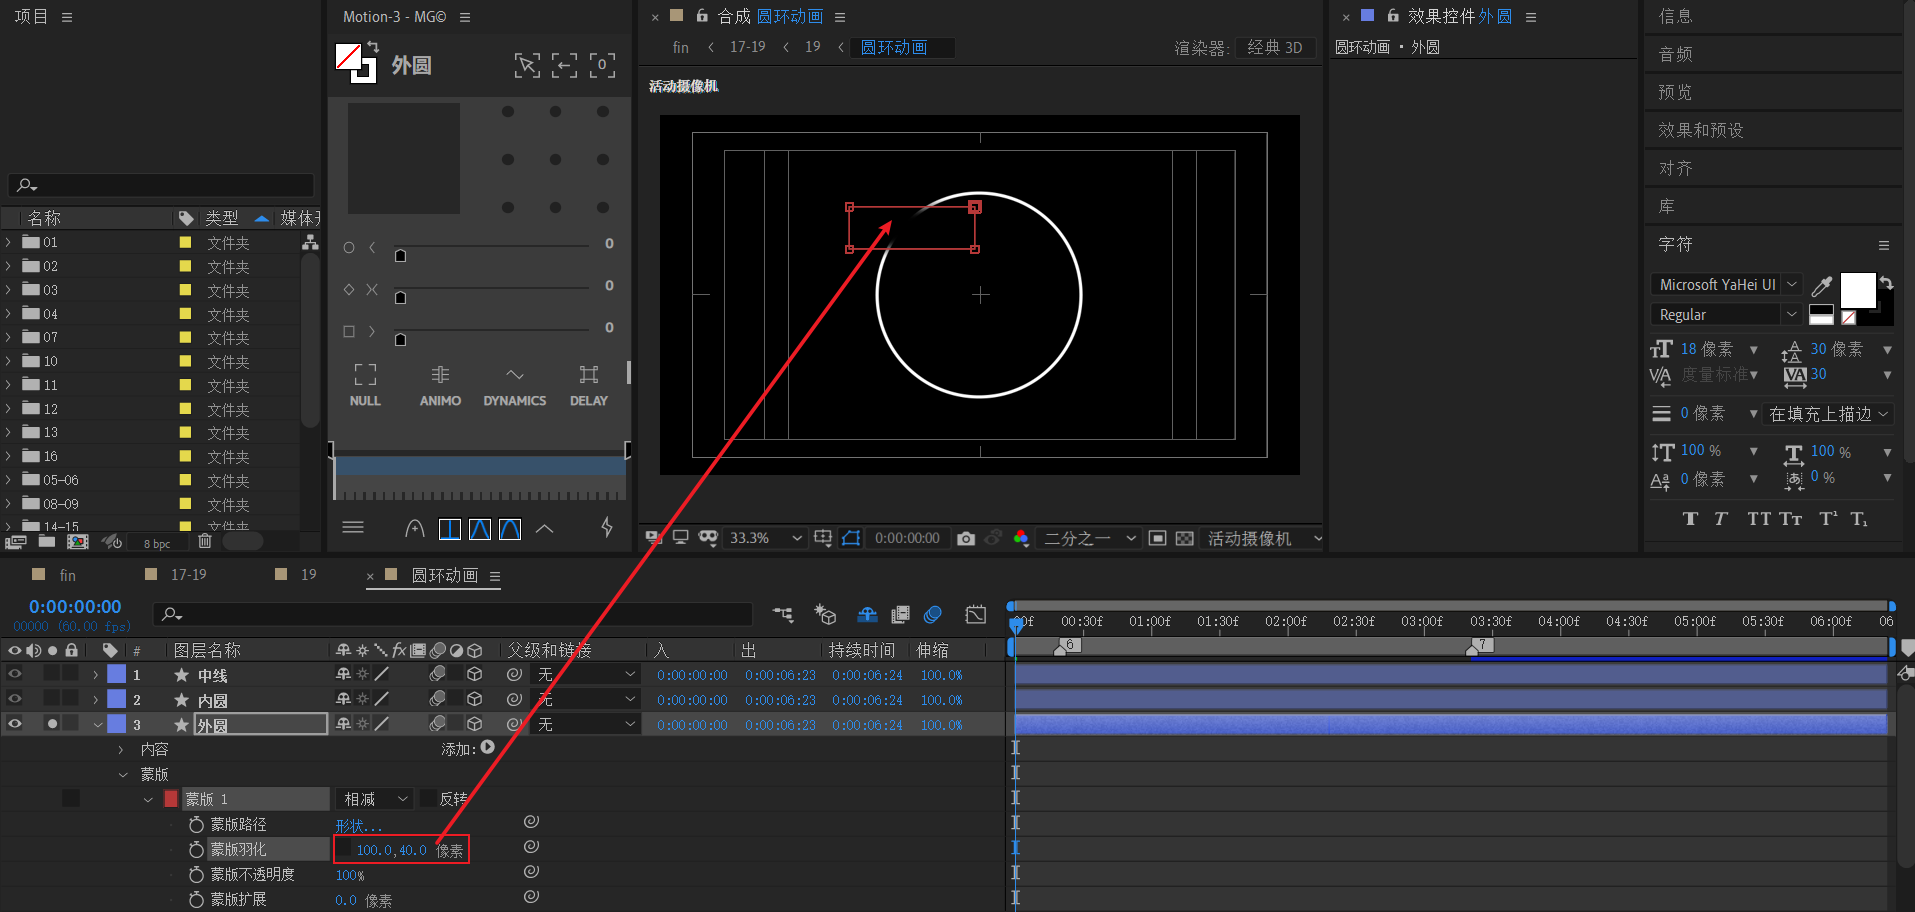
Task: Click the fin breadcrumb in composition viewer
Action: 680,47
